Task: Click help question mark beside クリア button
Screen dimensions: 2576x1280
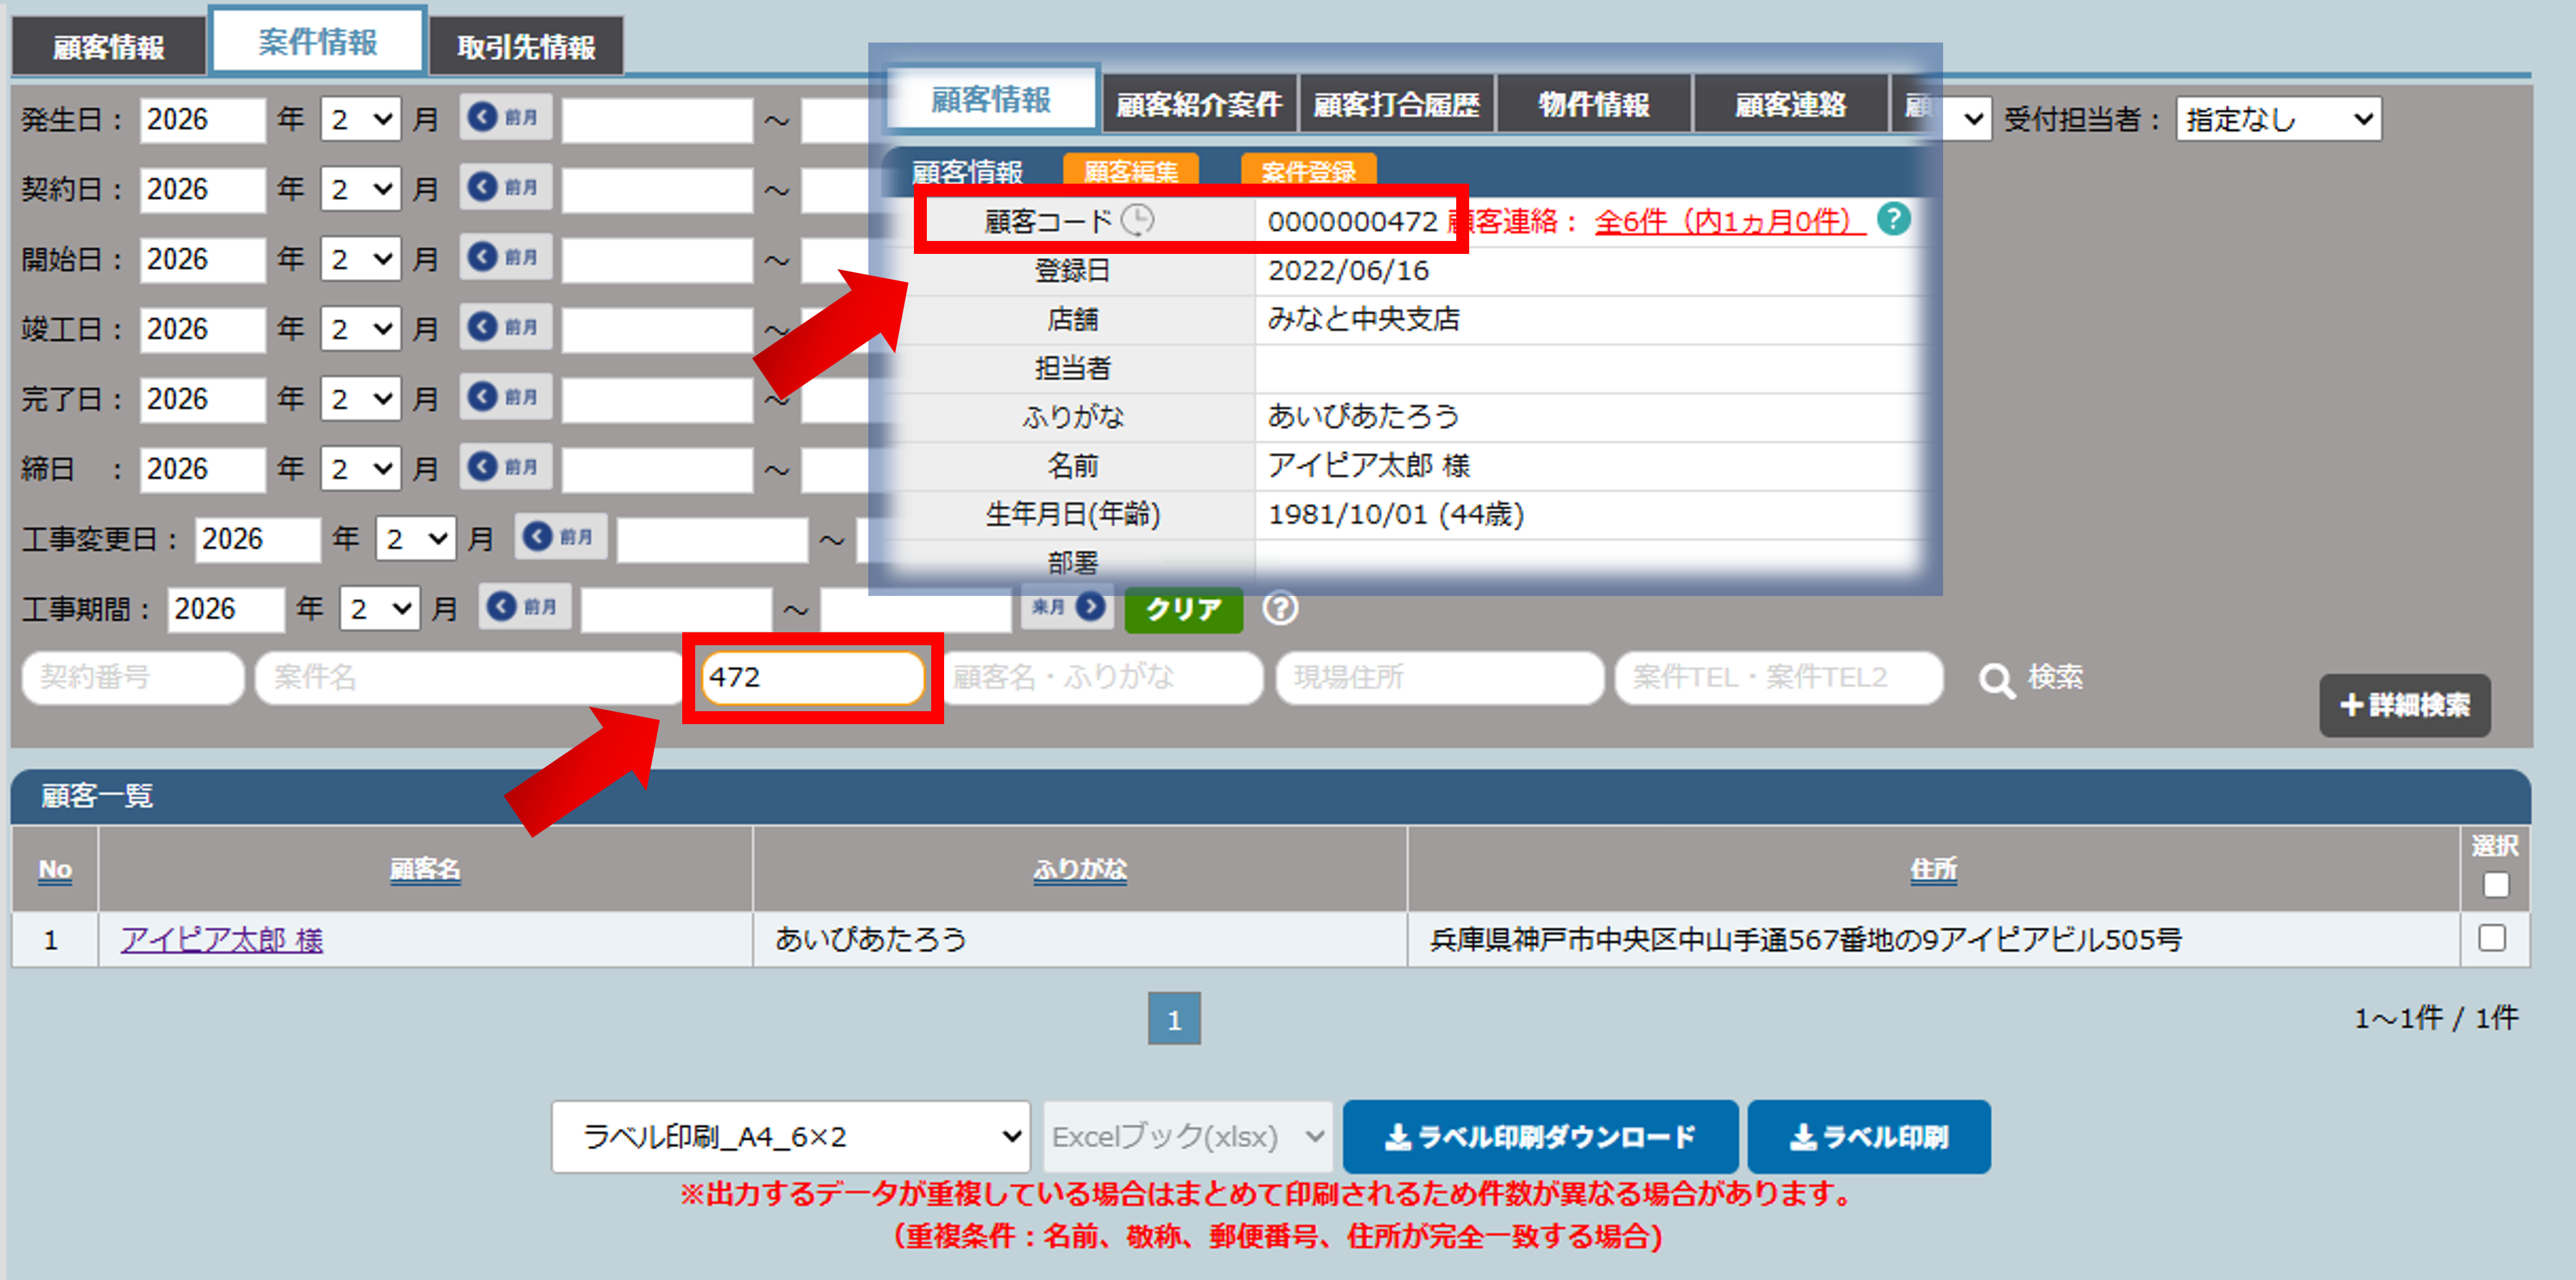Action: coord(1280,608)
